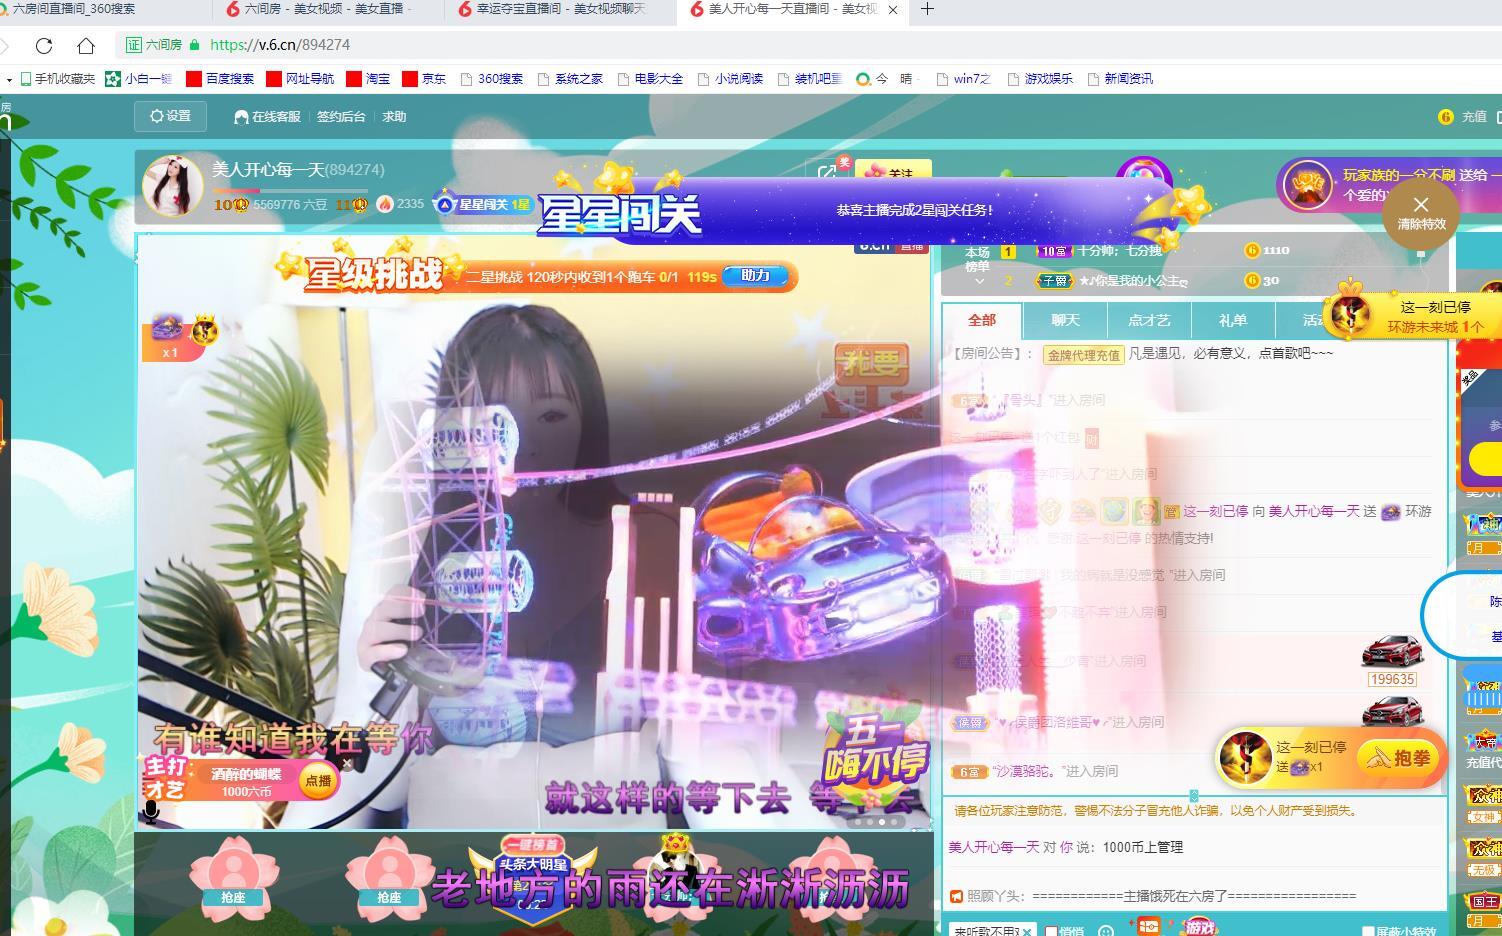Image resolution: width=1502 pixels, height=936 pixels.
Task: View the streamer avatar of 美人开心每一天
Action: (172, 185)
